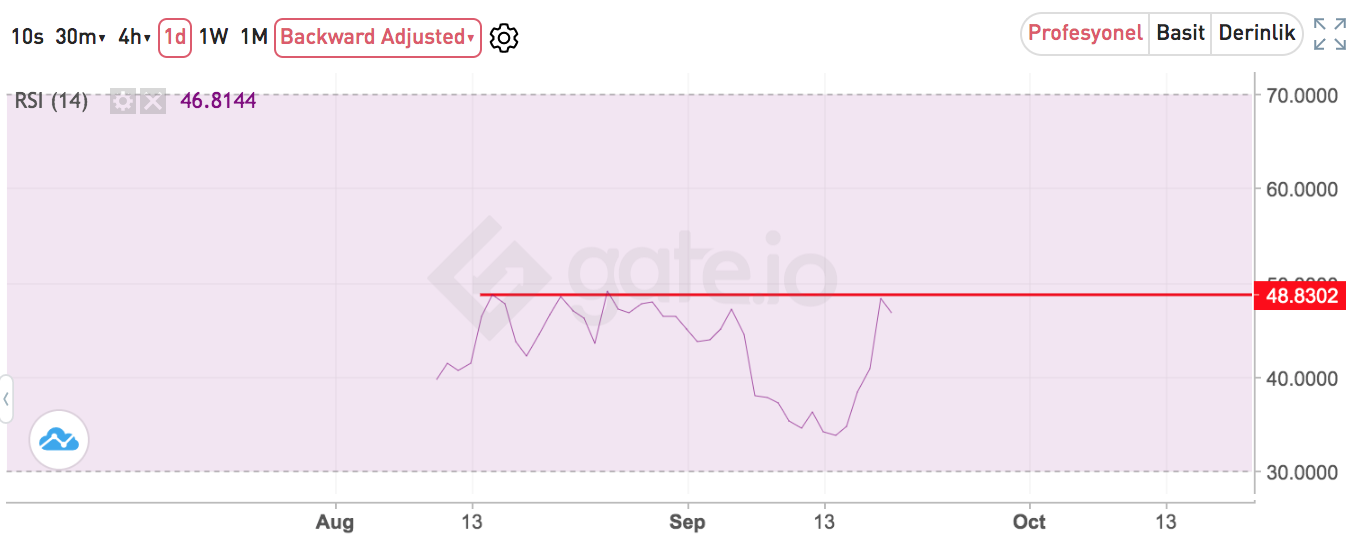Expand the left side panel handle
The image size is (1358, 548).
5,399
